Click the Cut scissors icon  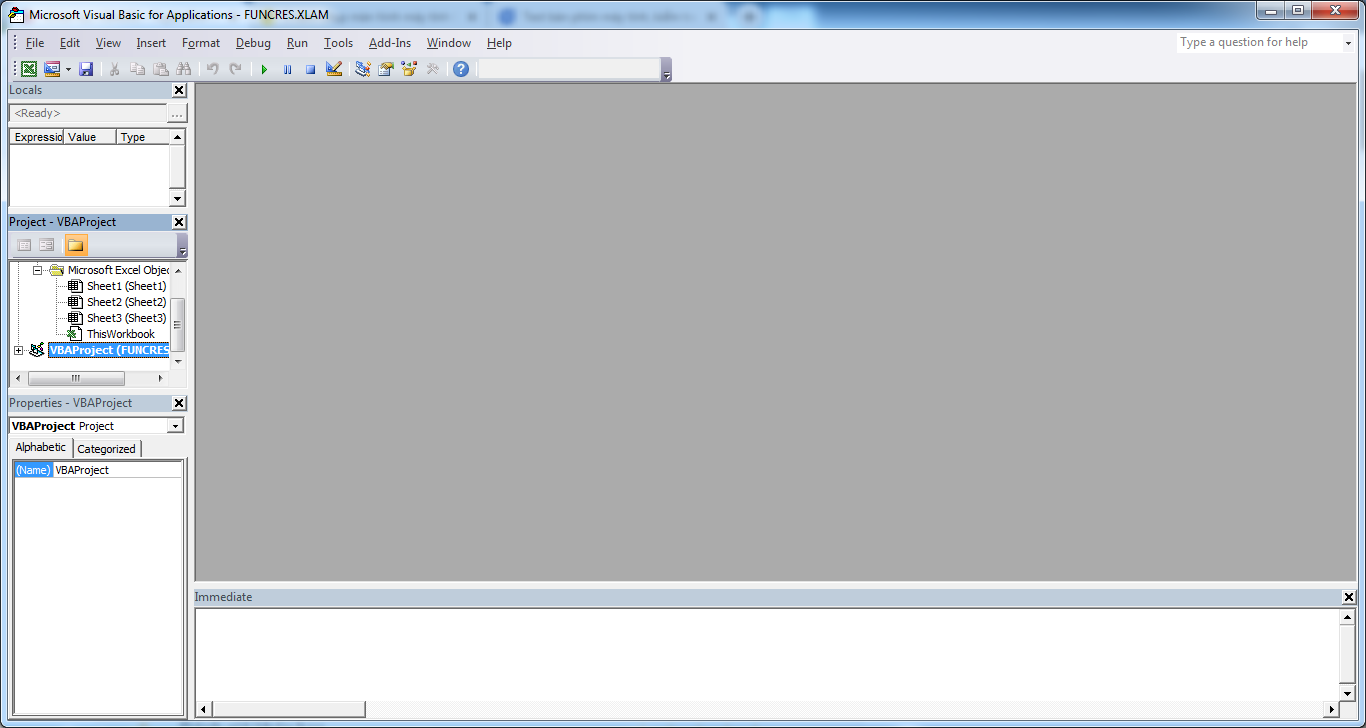point(115,69)
